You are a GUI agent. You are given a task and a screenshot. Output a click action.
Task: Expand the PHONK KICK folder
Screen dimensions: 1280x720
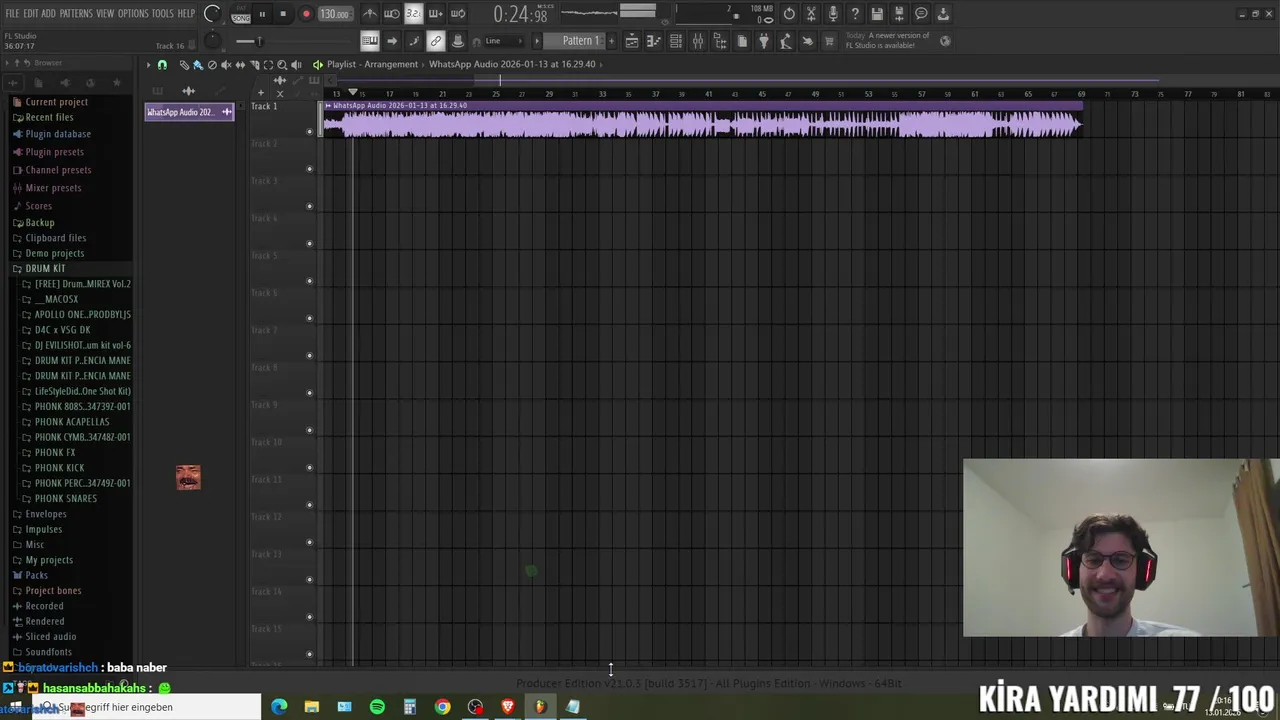[59, 468]
